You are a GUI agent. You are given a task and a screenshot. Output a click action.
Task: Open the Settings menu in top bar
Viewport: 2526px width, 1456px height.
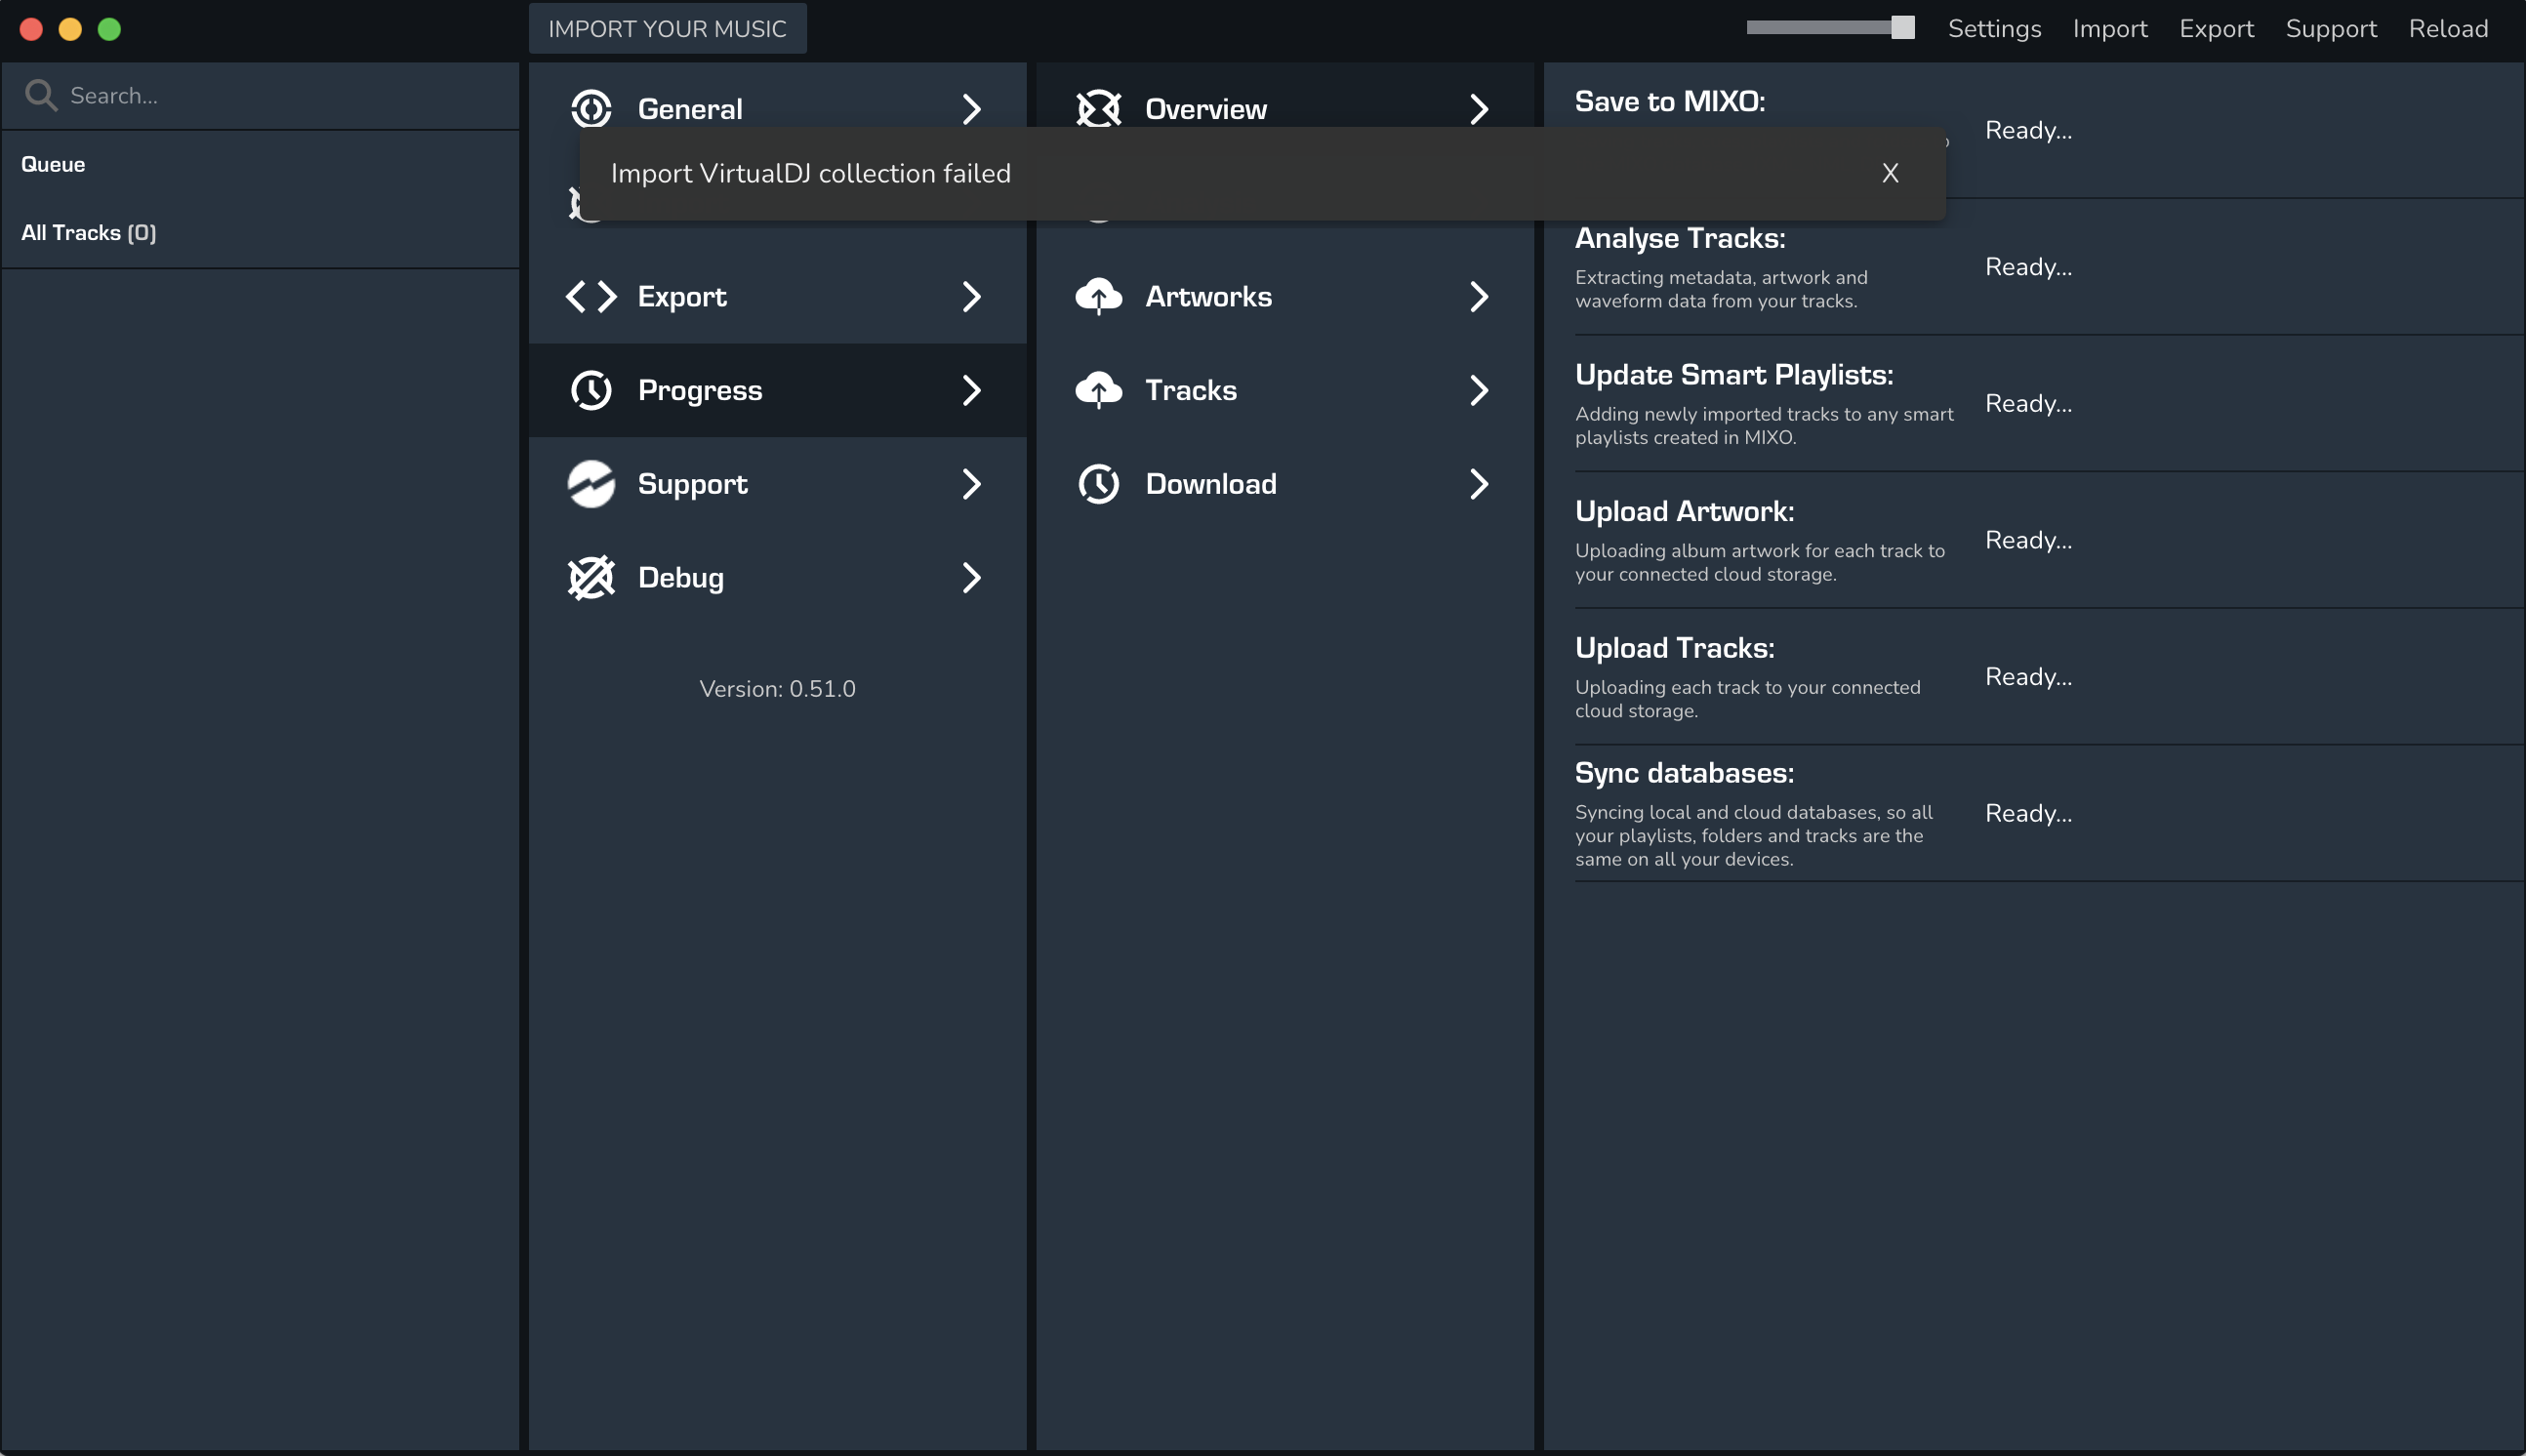point(1993,28)
